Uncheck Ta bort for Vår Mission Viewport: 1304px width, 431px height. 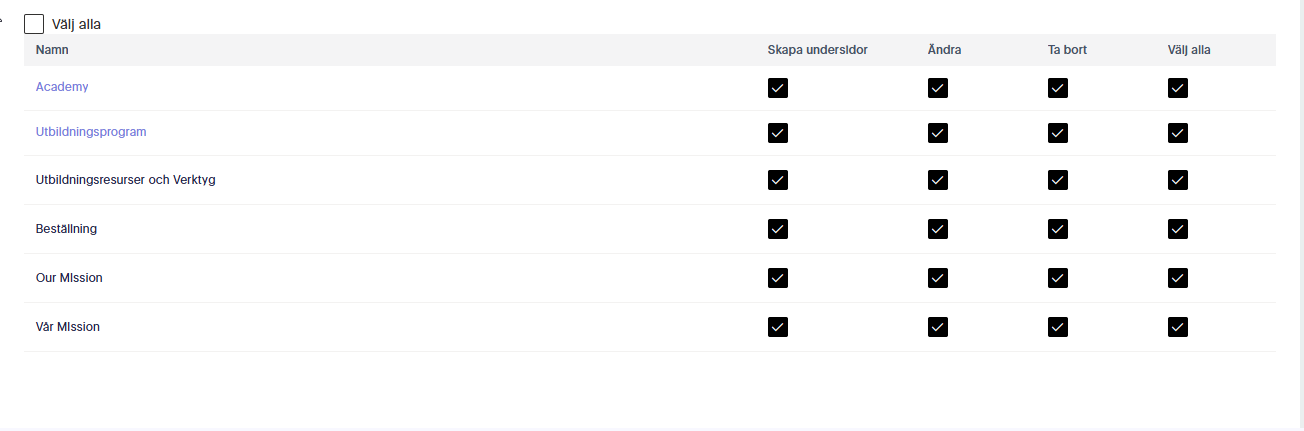click(1058, 327)
